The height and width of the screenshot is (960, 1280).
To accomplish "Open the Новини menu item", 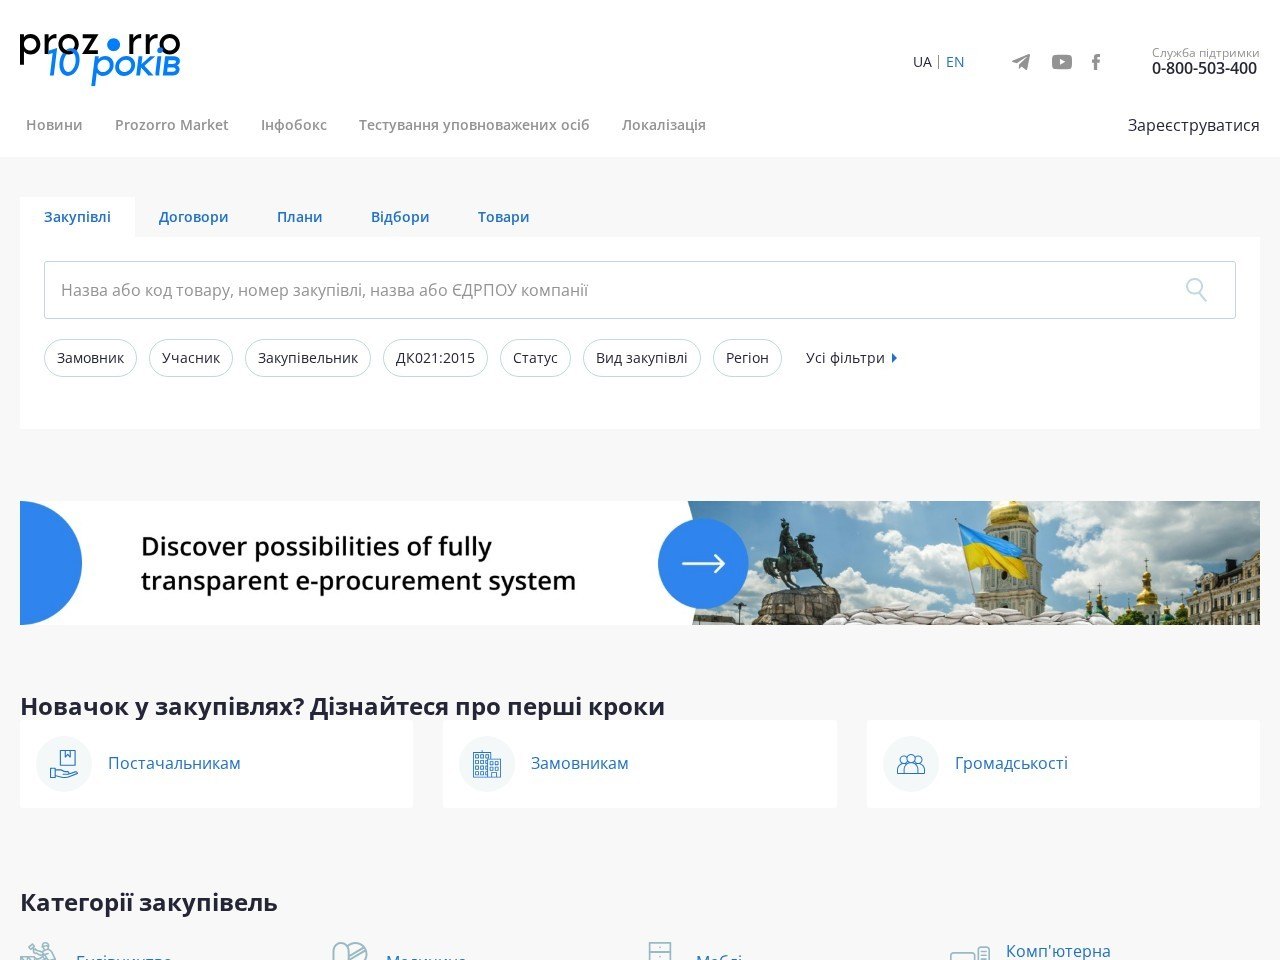I will pos(54,125).
